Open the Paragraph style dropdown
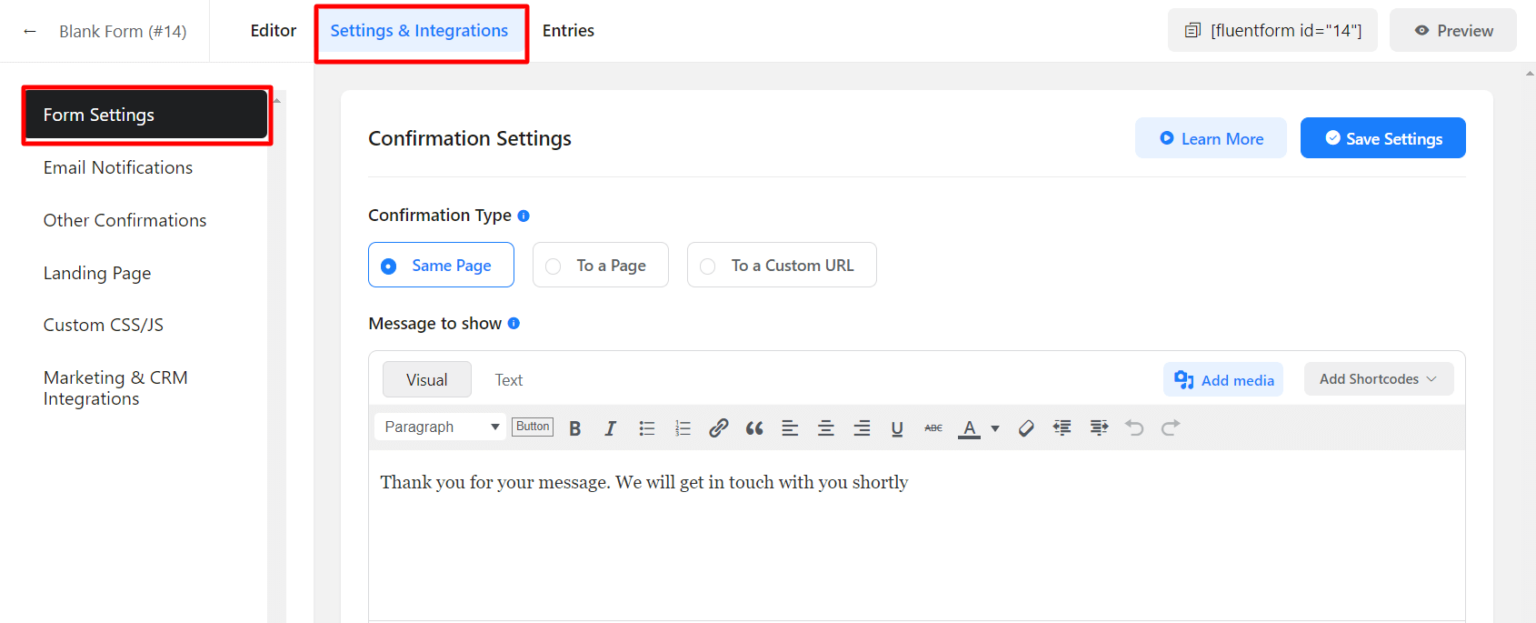Screen dimensions: 1536x623 click(x=440, y=426)
